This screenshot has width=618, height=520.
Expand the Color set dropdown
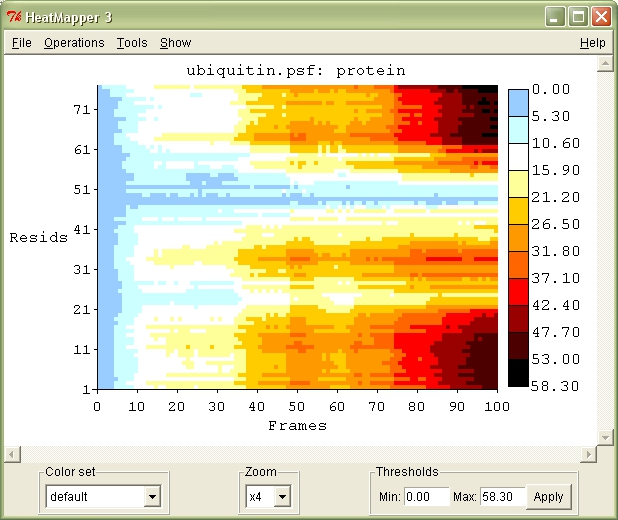(152, 496)
